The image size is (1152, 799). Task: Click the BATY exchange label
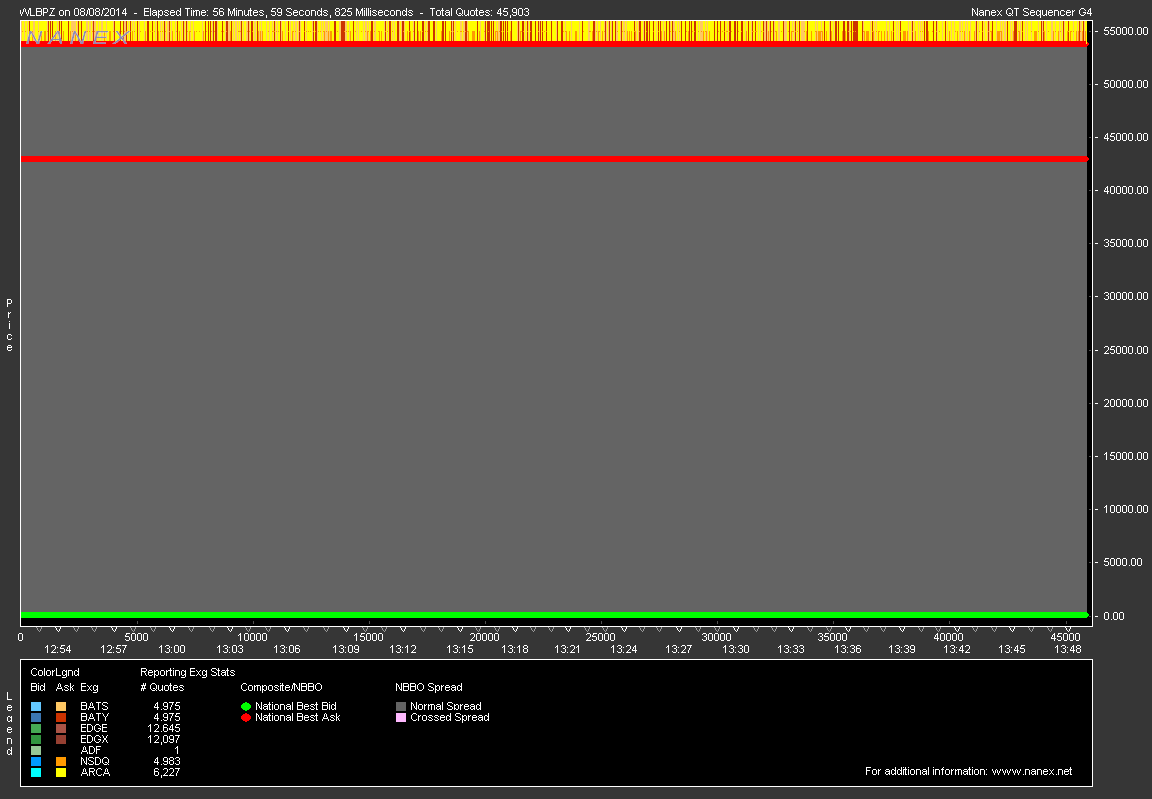click(95, 717)
